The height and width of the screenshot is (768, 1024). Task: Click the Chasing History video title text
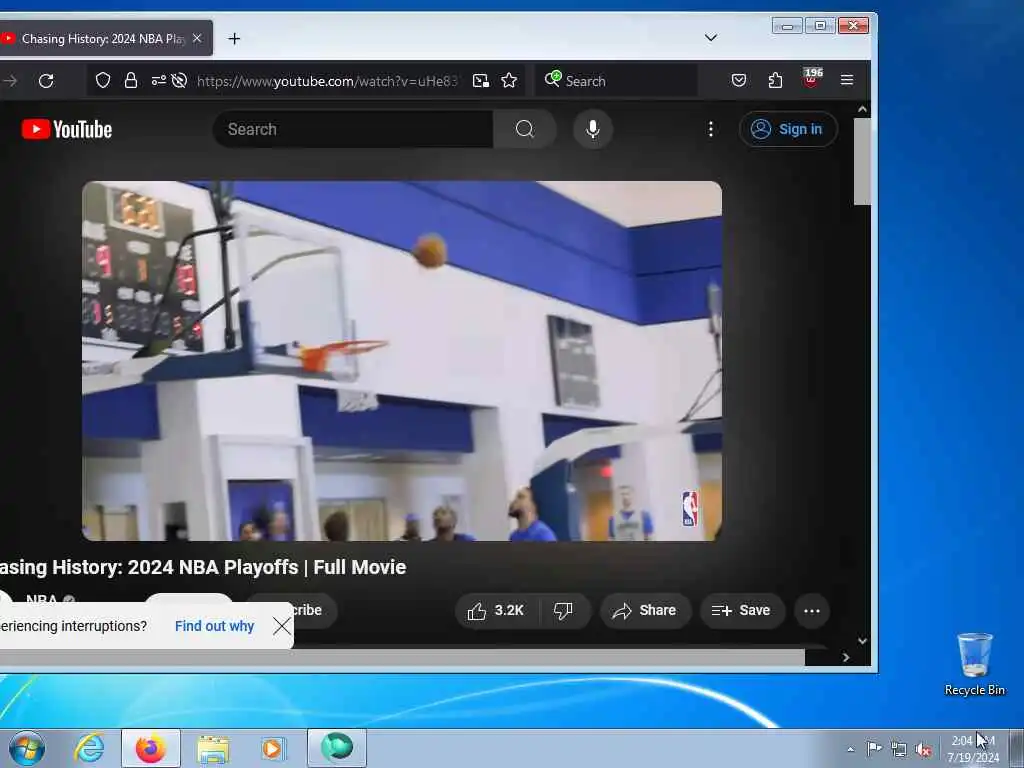click(202, 567)
